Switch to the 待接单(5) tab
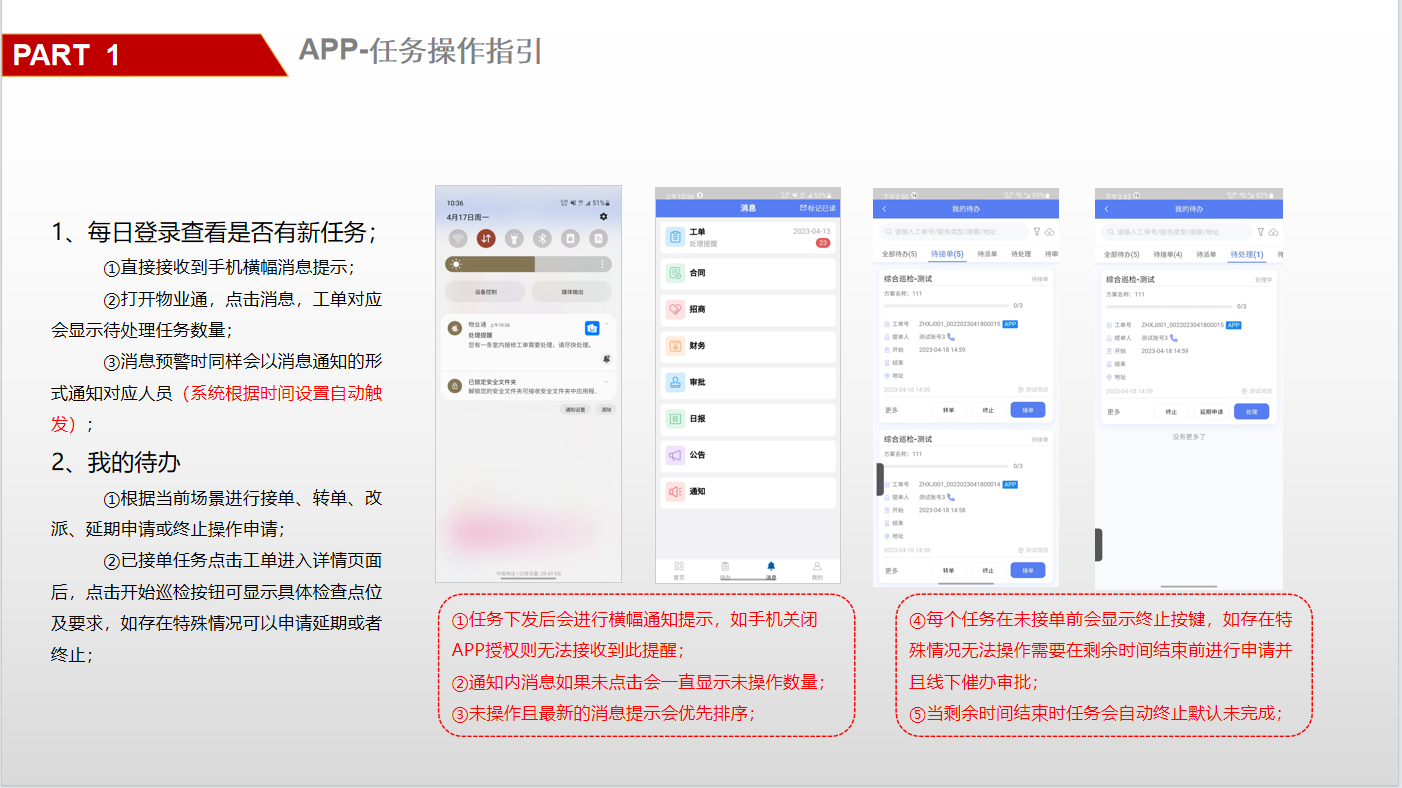This screenshot has height=788, width=1402. (946, 254)
